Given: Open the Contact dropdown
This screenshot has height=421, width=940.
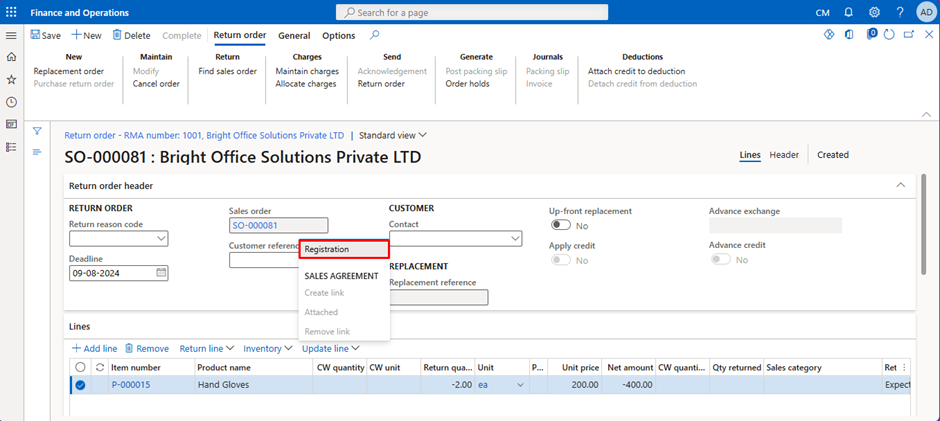Looking at the screenshot, I should (515, 238).
